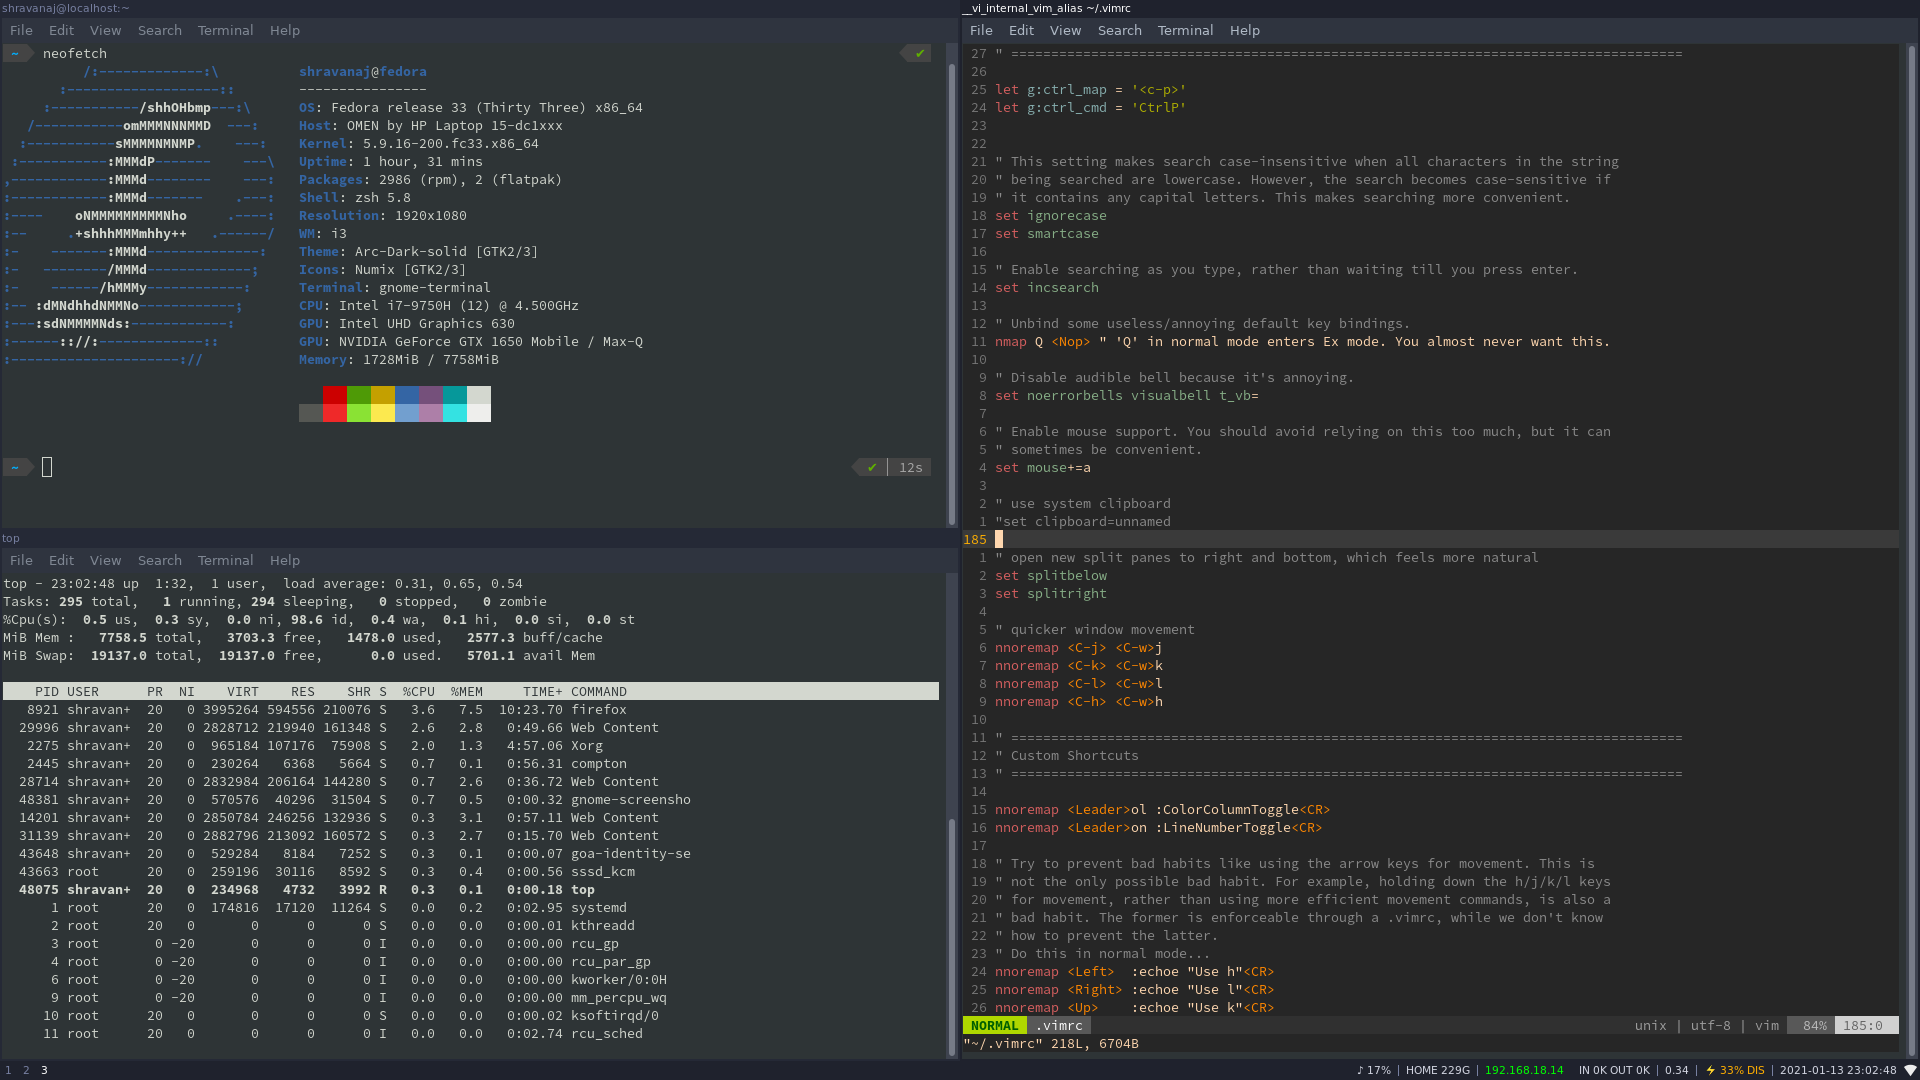This screenshot has width=1920, height=1080.
Task: Open Terminal menu in the vim window
Action: click(1185, 31)
